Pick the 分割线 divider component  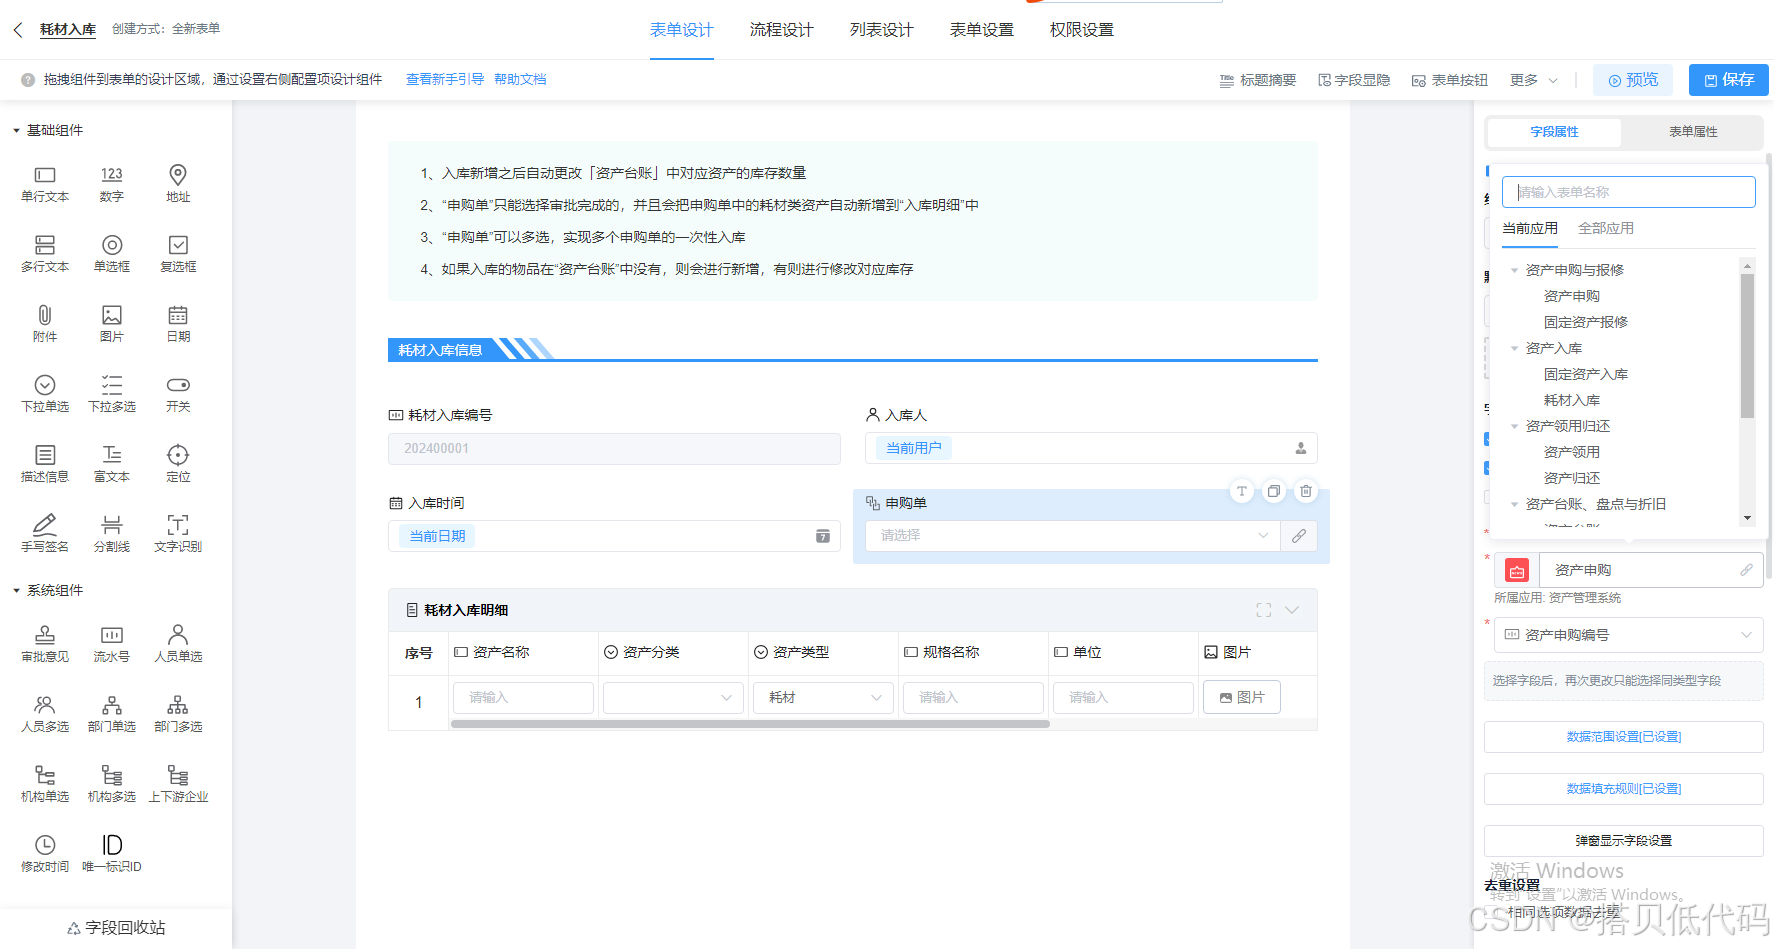[112, 534]
